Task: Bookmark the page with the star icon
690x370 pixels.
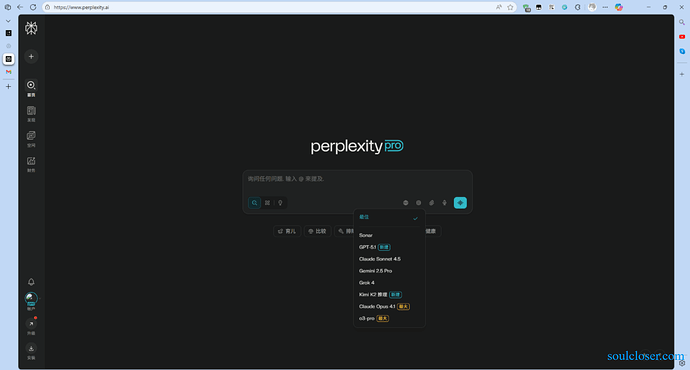Action: pos(510,7)
